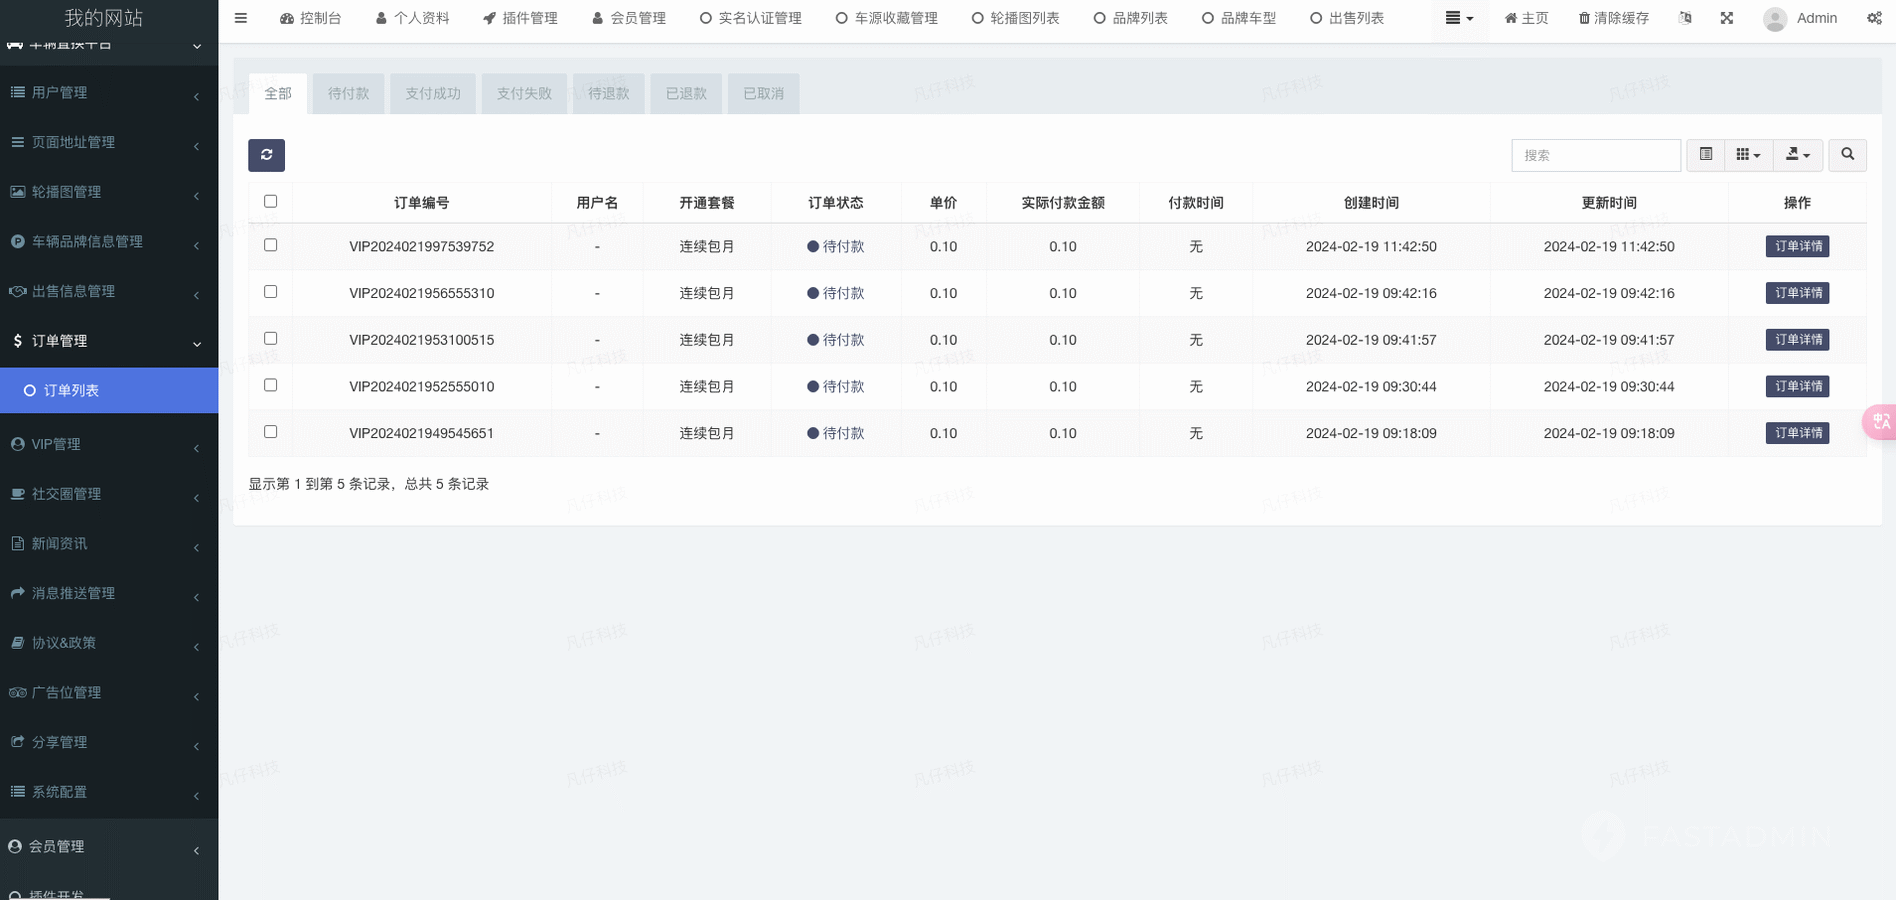Click the pink floating translate icon
Viewport: 1896px width, 900px height.
tap(1880, 422)
